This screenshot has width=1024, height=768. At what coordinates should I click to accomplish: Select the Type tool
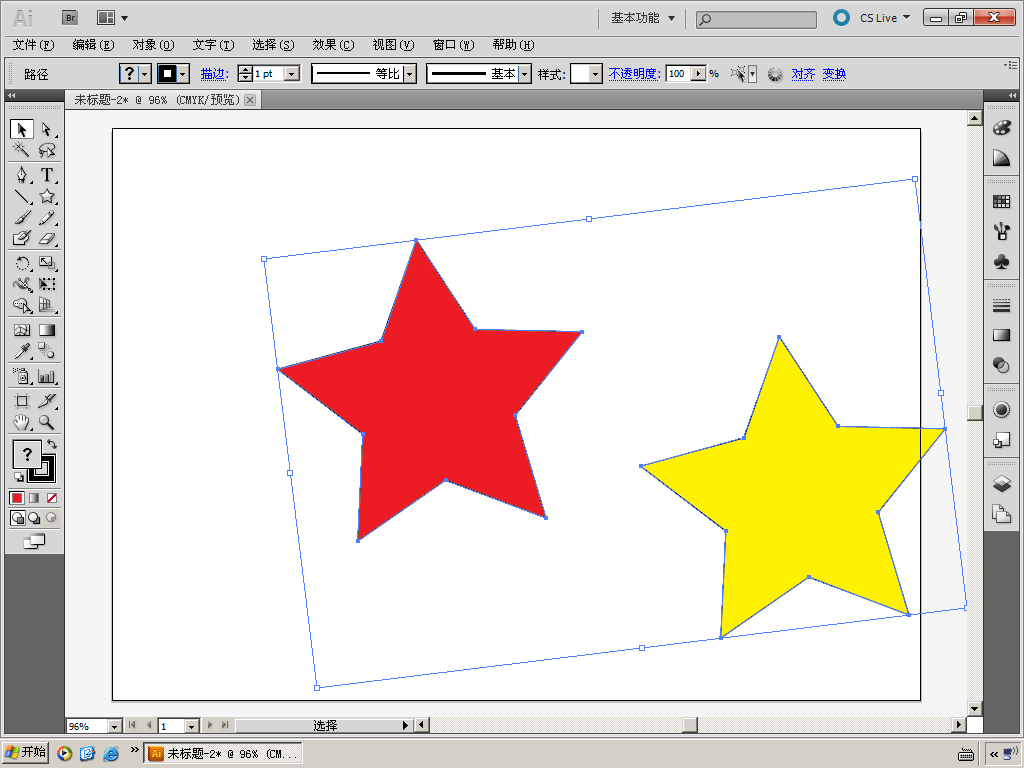tap(46, 175)
